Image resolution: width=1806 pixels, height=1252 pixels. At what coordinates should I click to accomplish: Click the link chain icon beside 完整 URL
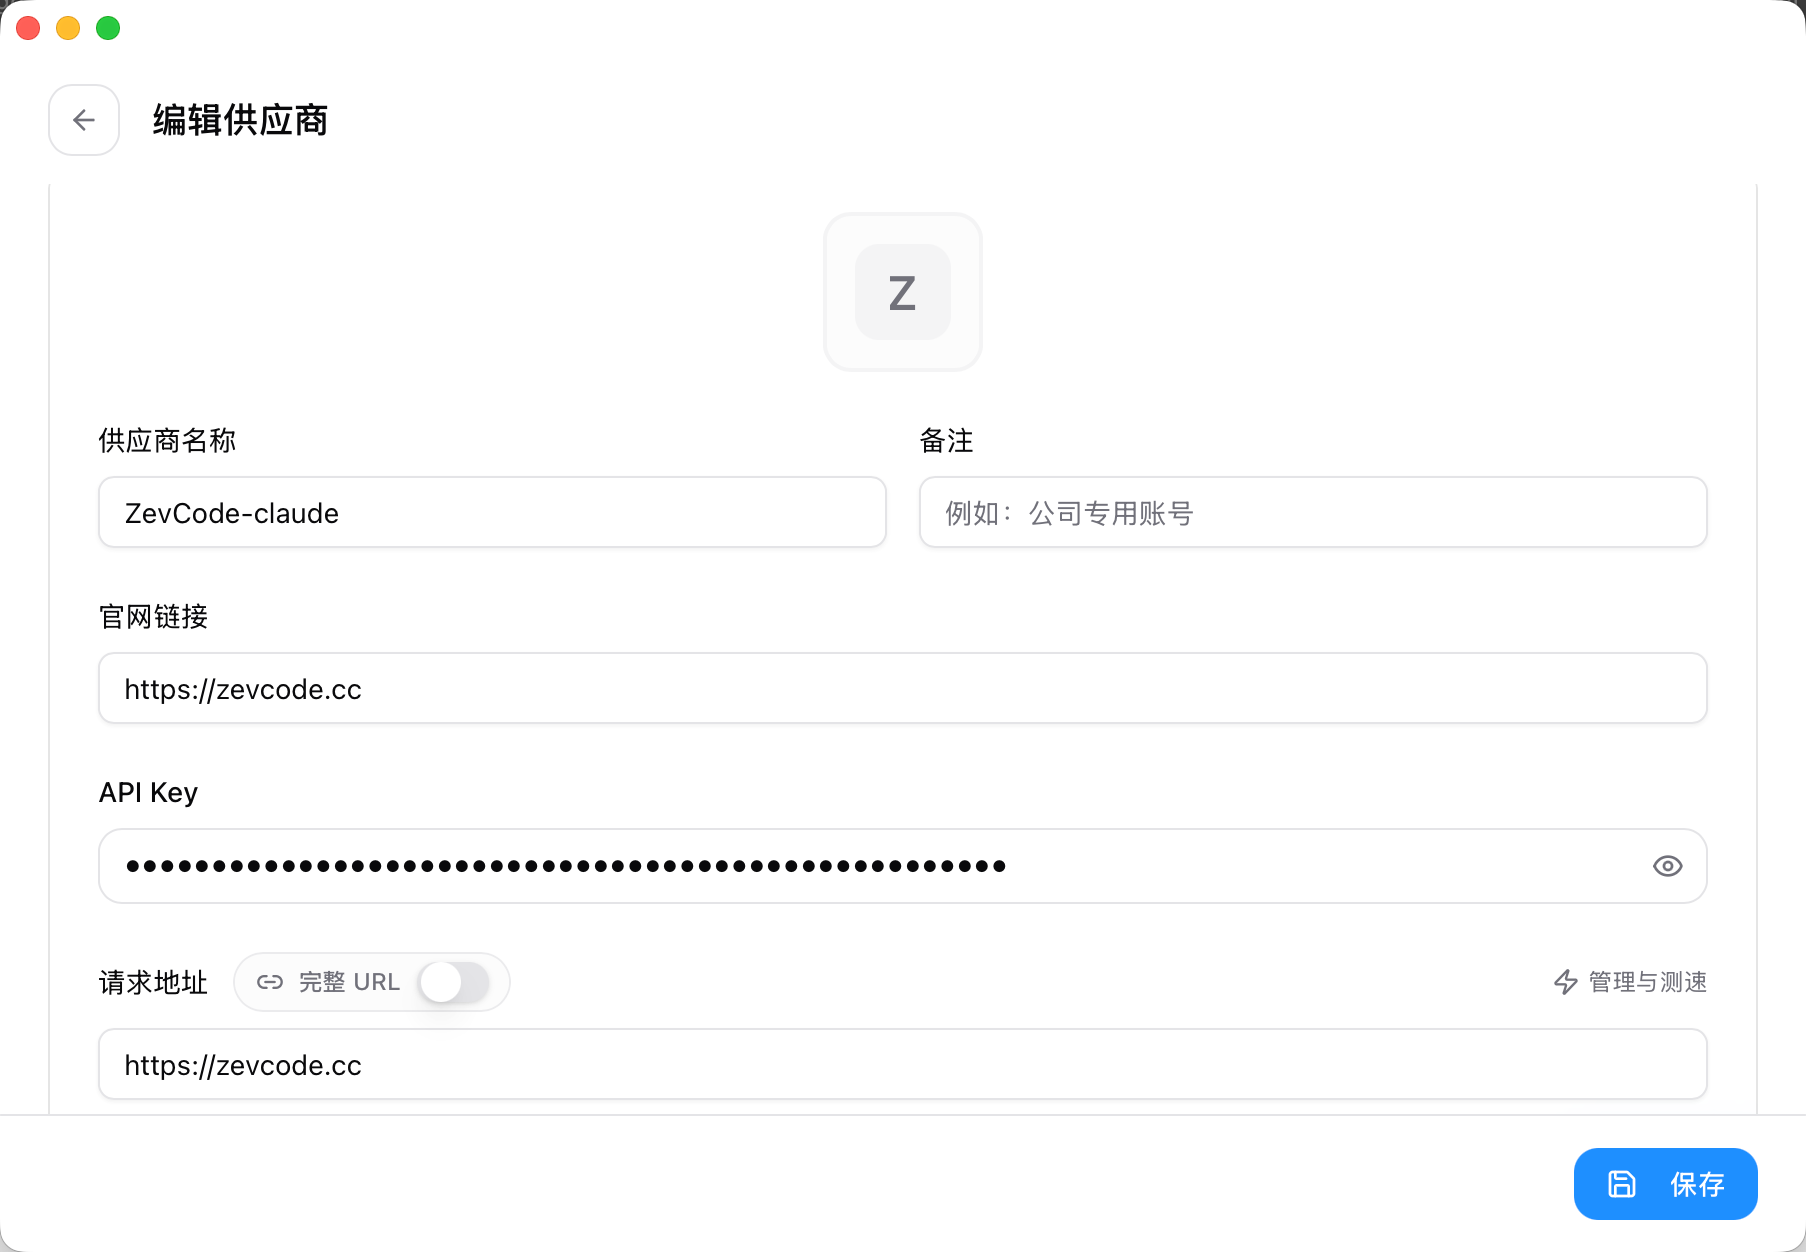[270, 982]
